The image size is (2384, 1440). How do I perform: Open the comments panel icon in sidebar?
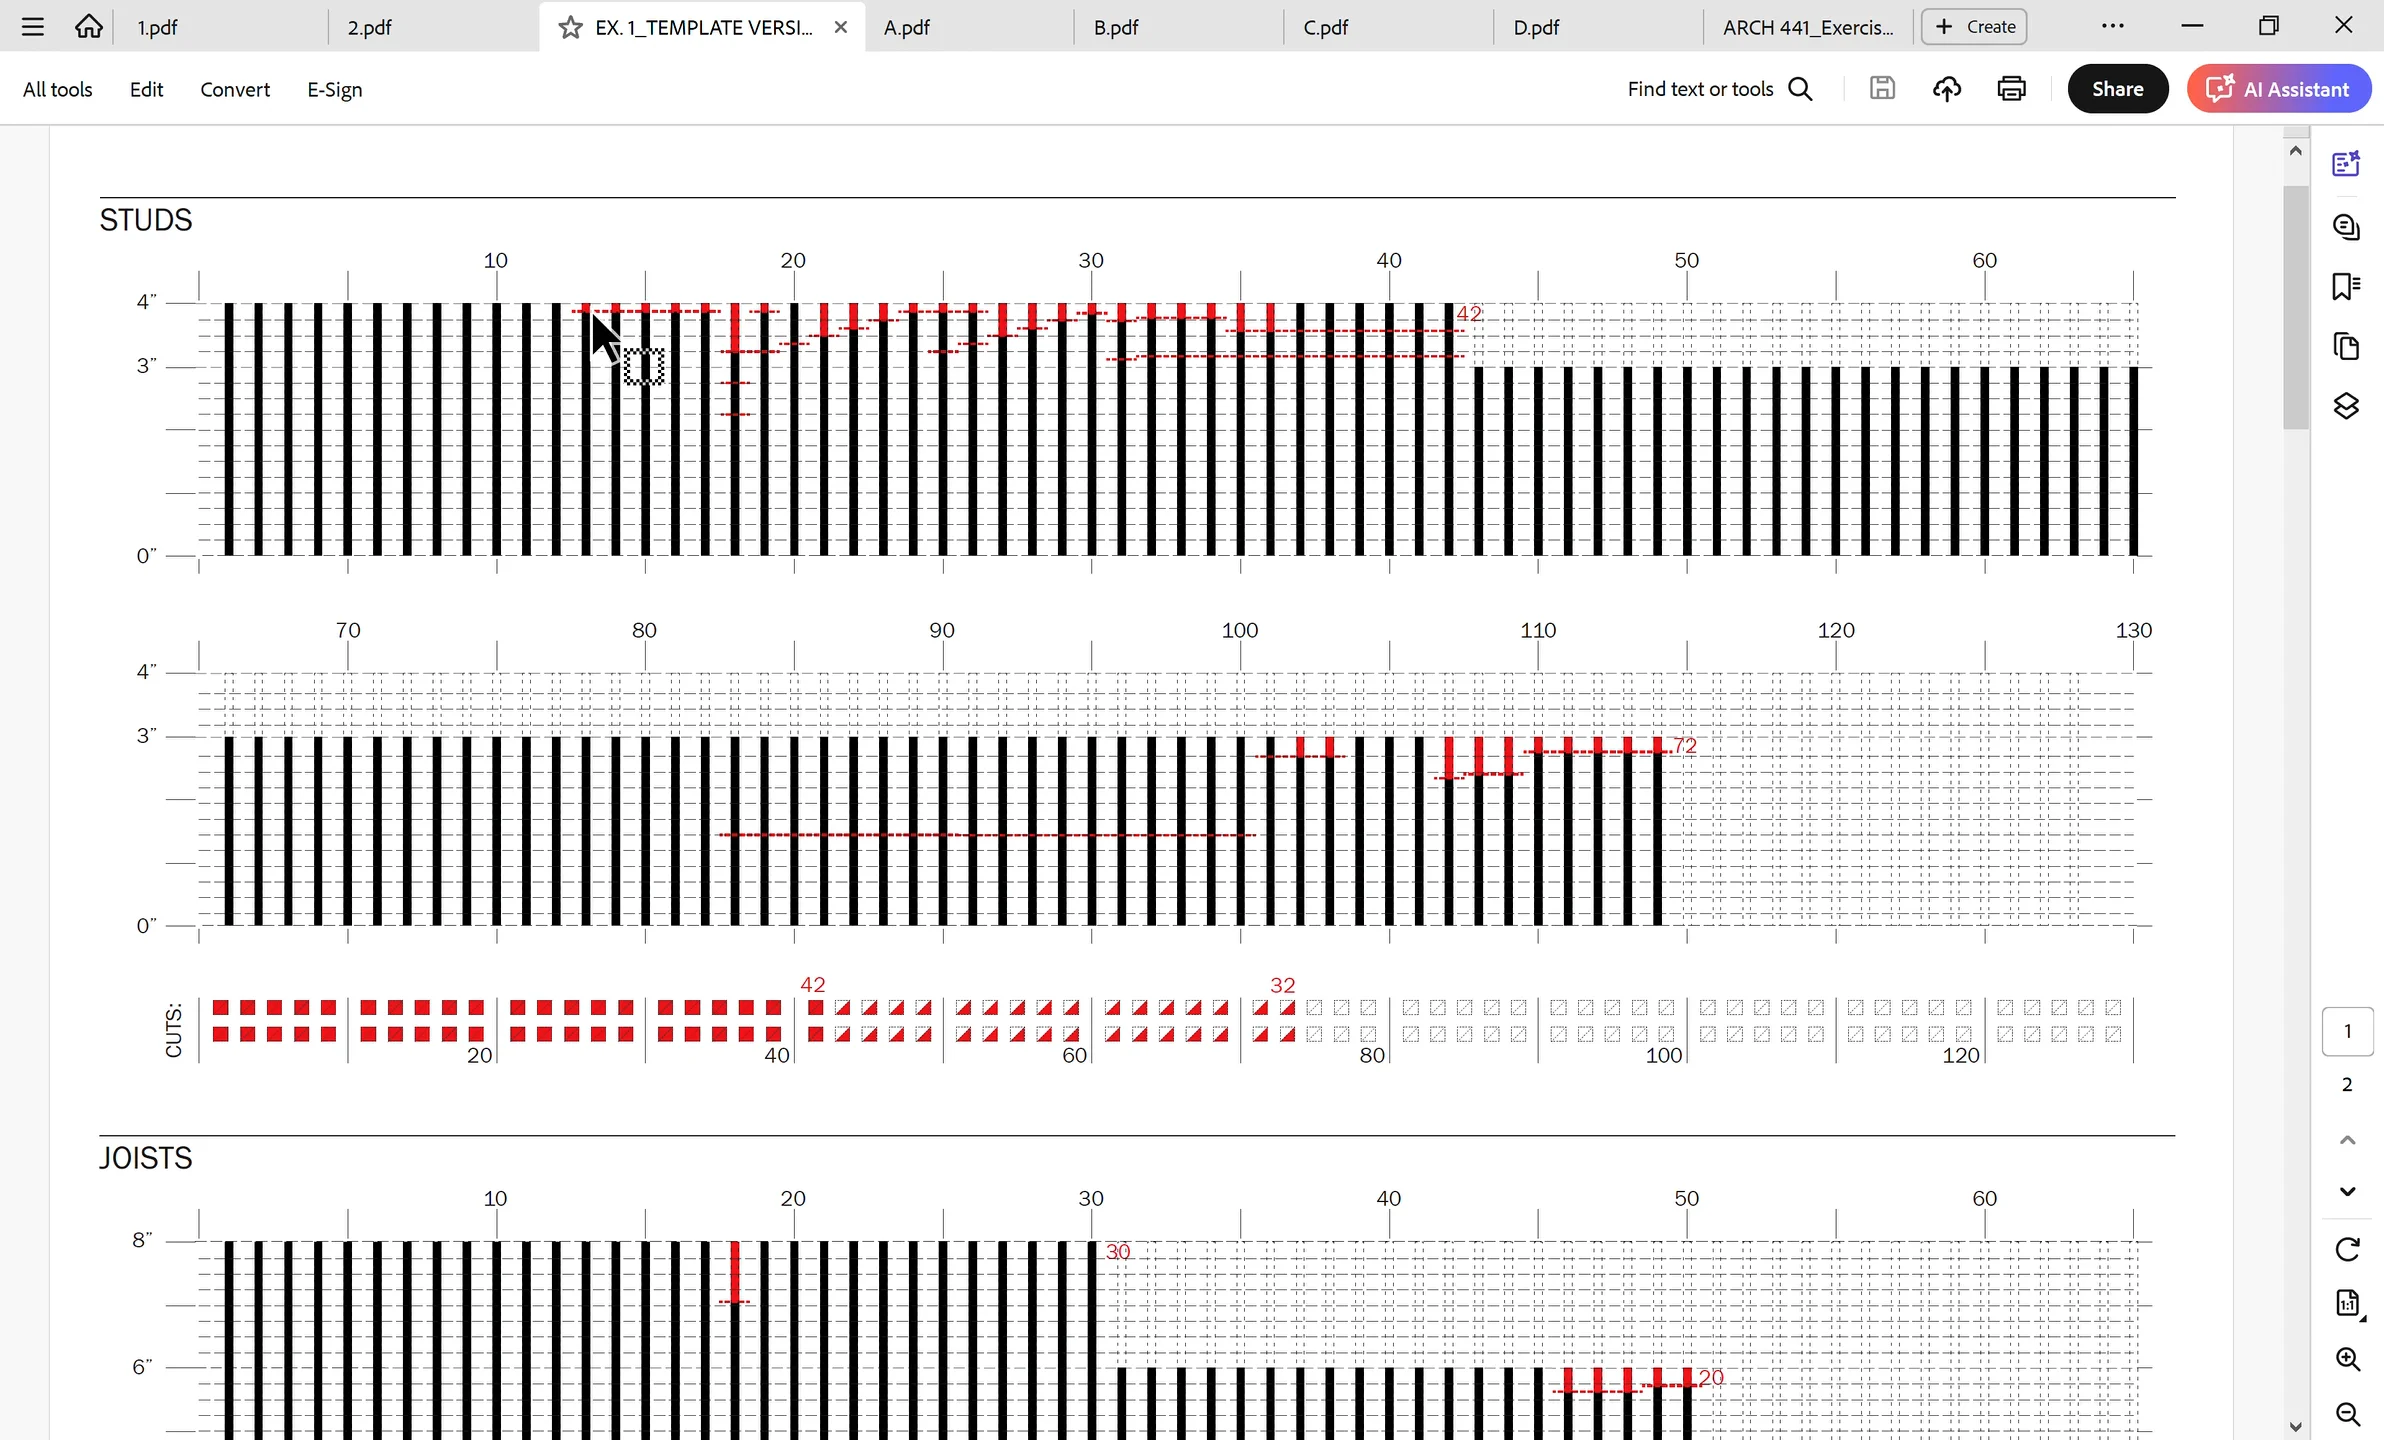(x=2346, y=227)
